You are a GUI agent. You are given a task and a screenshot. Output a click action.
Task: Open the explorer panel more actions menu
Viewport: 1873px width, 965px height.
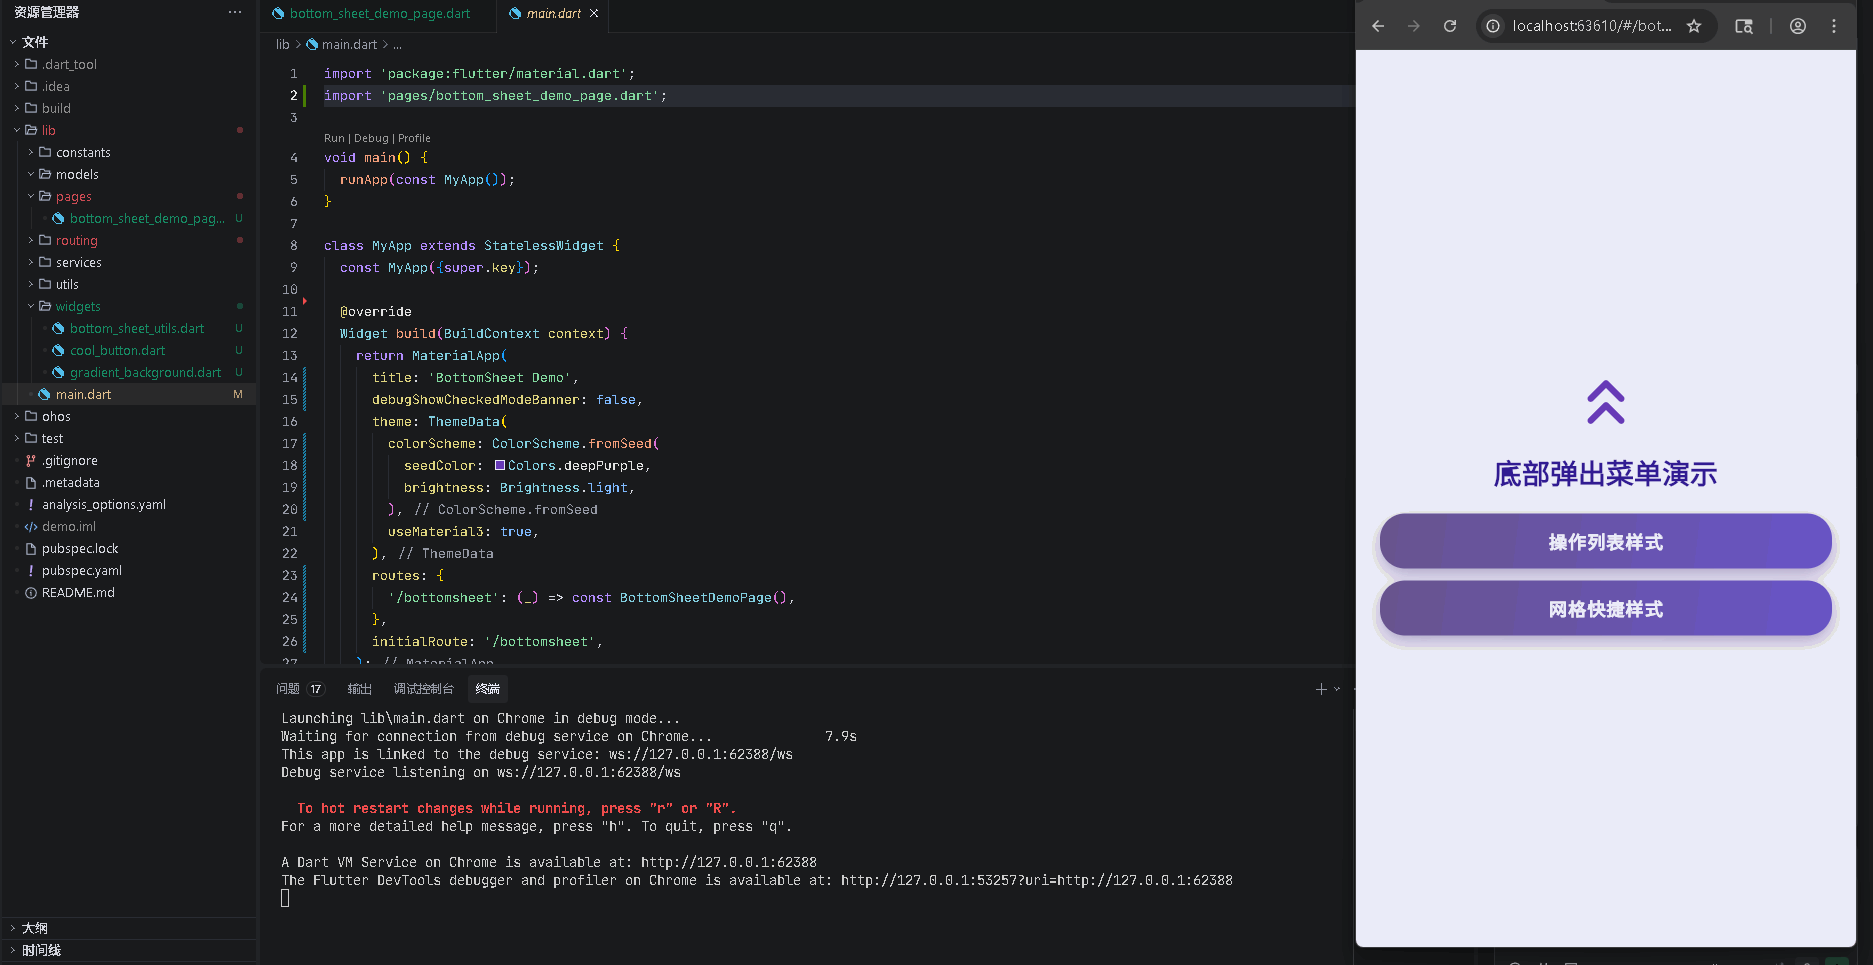pyautogui.click(x=235, y=12)
